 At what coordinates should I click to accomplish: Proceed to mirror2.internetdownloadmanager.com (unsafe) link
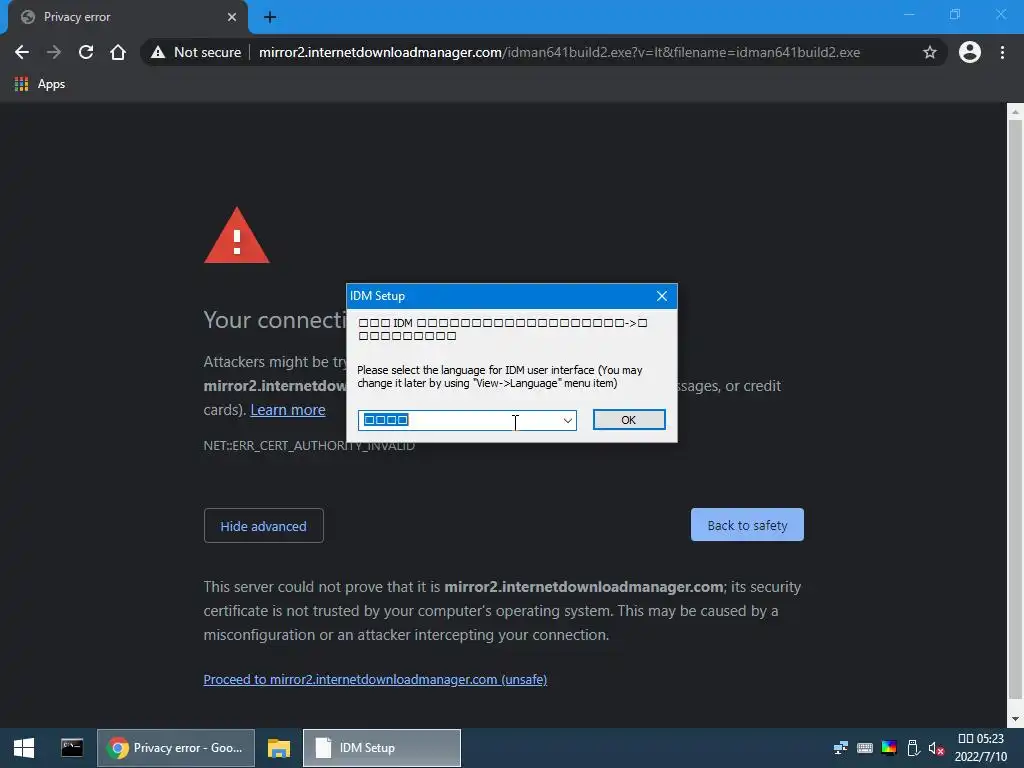click(375, 679)
